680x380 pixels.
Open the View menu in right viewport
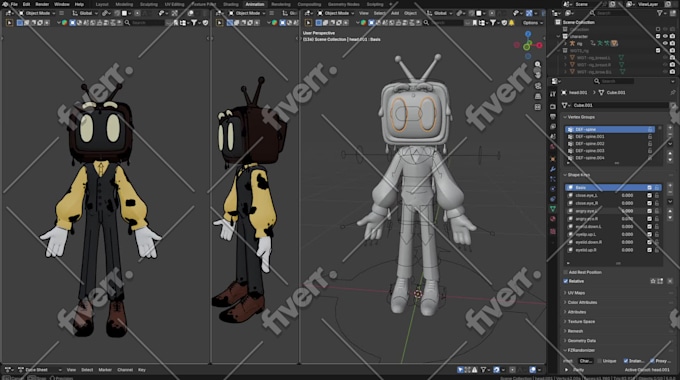[363, 13]
